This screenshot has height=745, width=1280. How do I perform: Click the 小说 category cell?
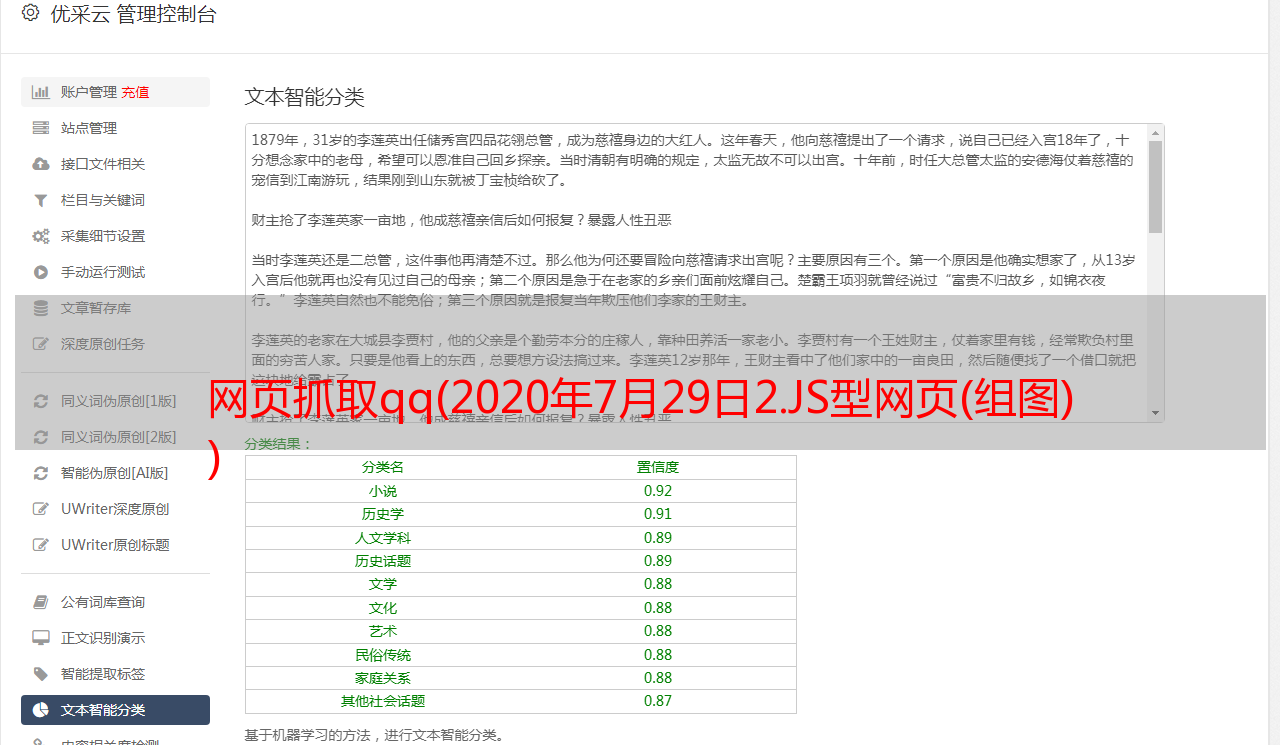tap(383, 491)
